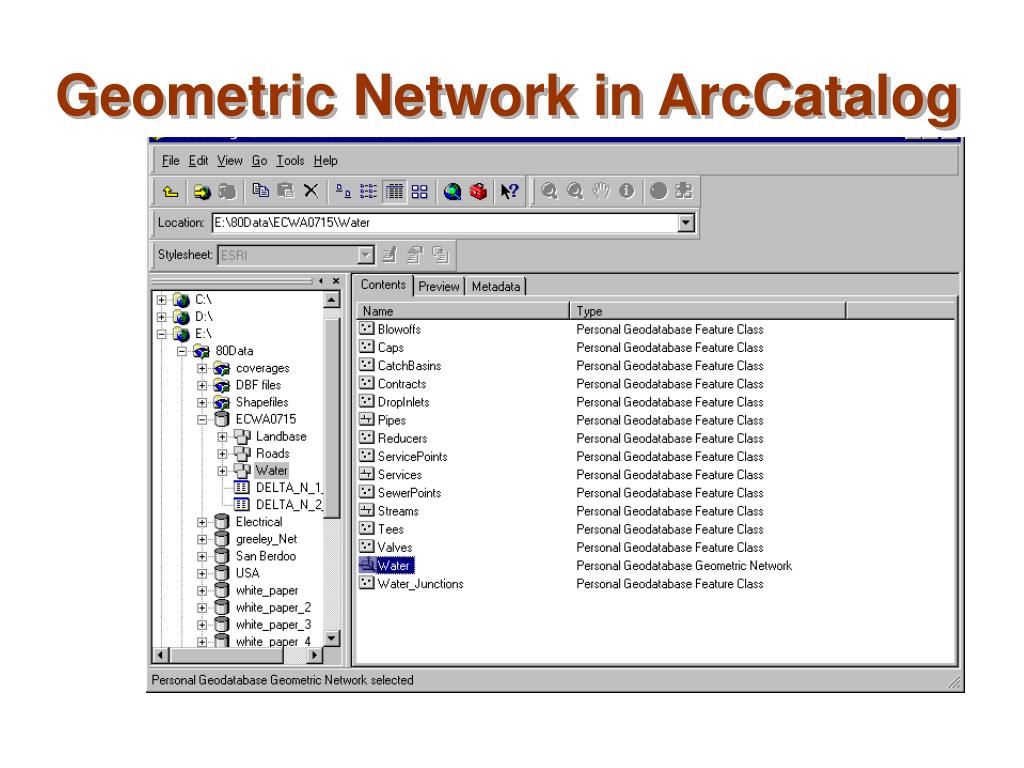Open the Tools menu
1024x768 pixels.
pos(290,161)
